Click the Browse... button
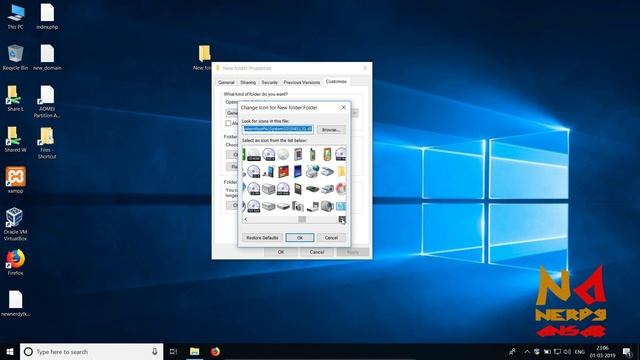Screen dimensions: 640x360 tap(331, 129)
